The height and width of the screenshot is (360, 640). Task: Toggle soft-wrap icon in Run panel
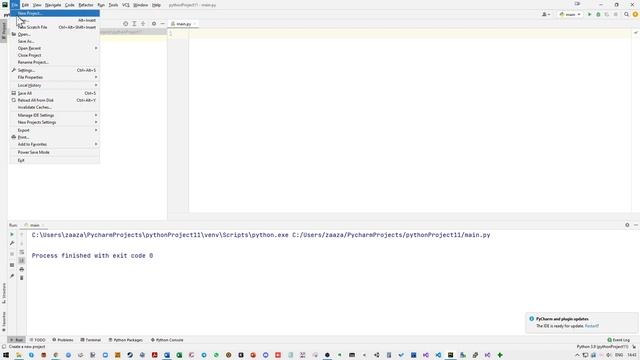pos(22,252)
